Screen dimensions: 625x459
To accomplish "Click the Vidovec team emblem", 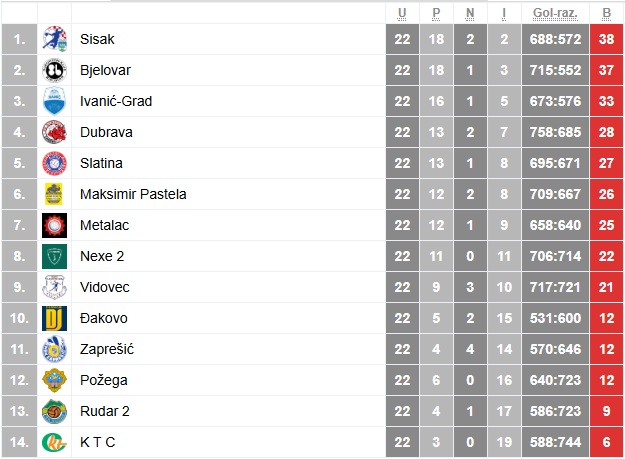I will point(54,288).
